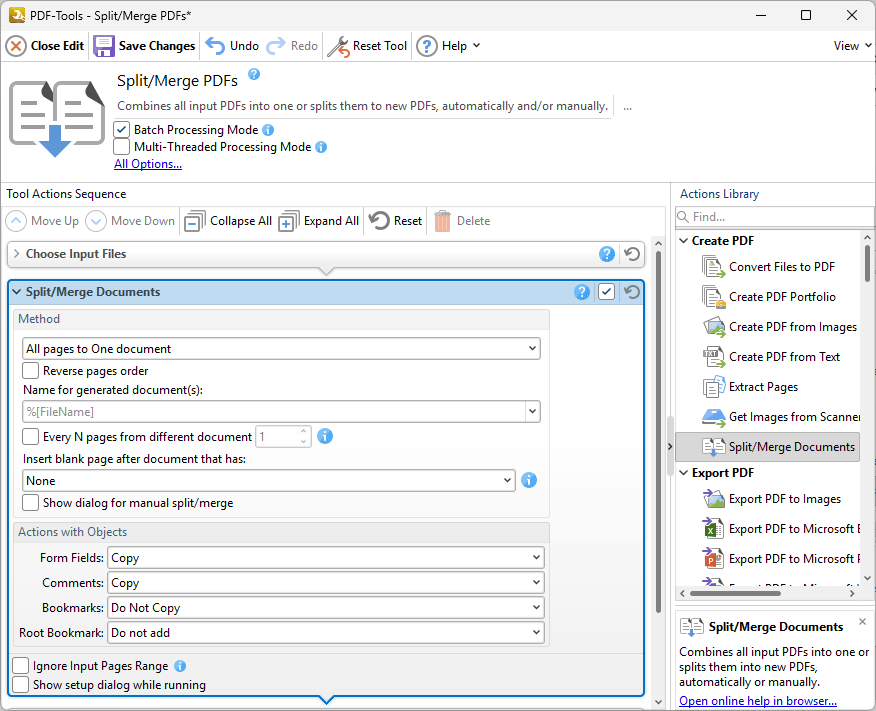
Task: Click the description ellipsis button
Action: 627,107
